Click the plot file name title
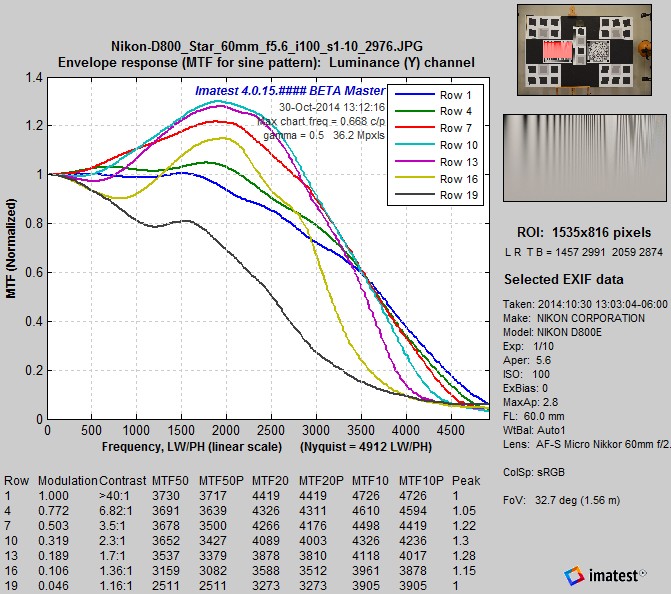Viewport: 671px width, 594px height. click(267, 46)
